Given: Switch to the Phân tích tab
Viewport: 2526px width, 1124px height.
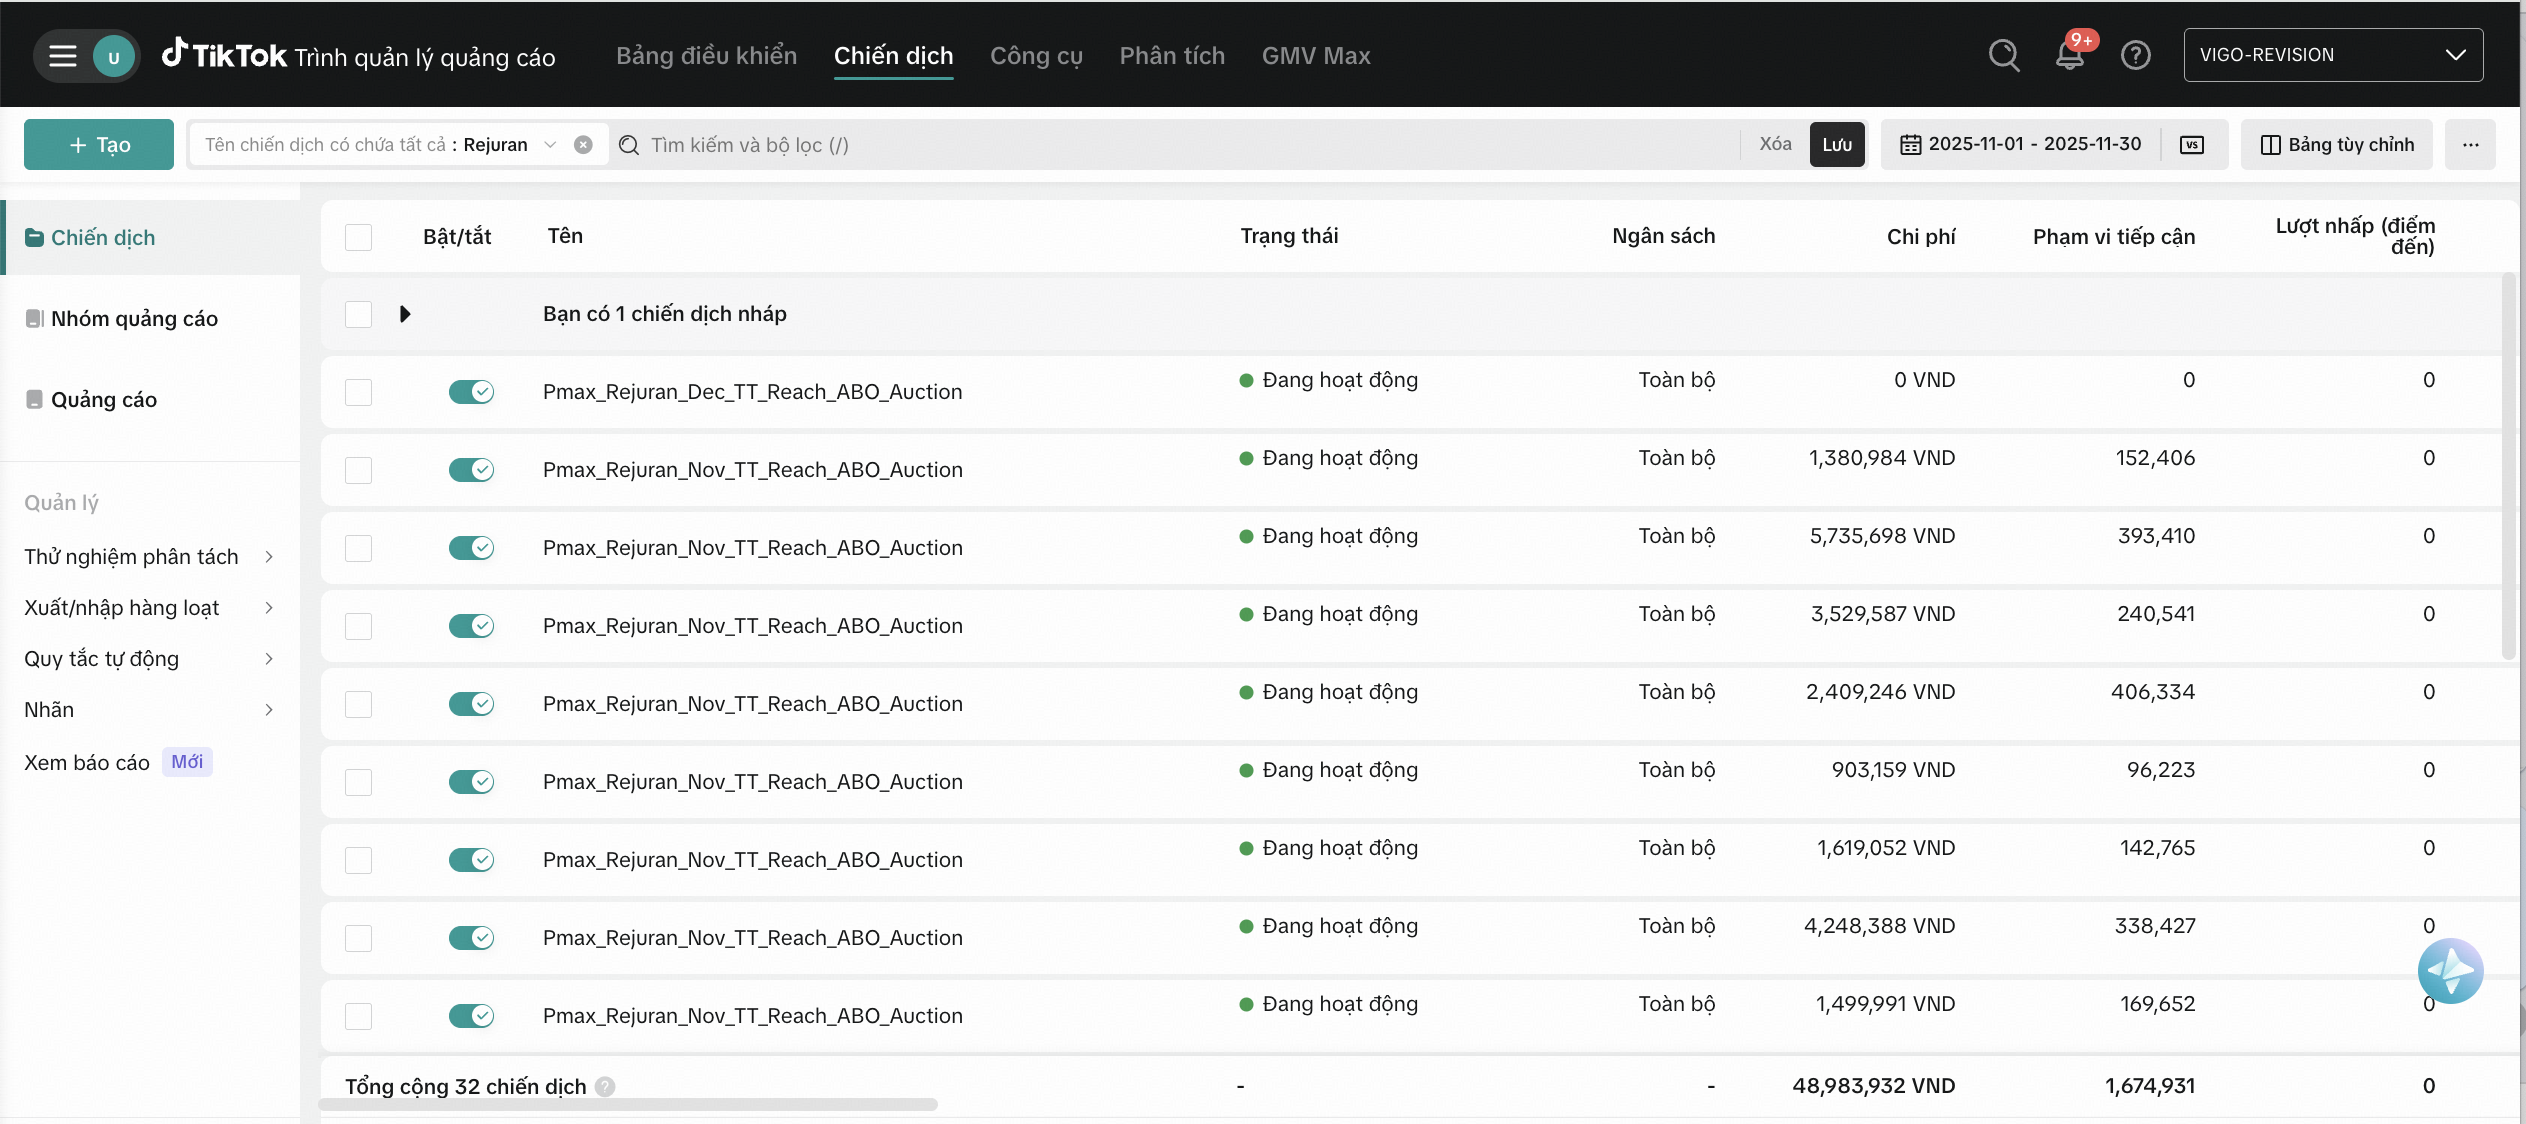Looking at the screenshot, I should click(x=1171, y=56).
